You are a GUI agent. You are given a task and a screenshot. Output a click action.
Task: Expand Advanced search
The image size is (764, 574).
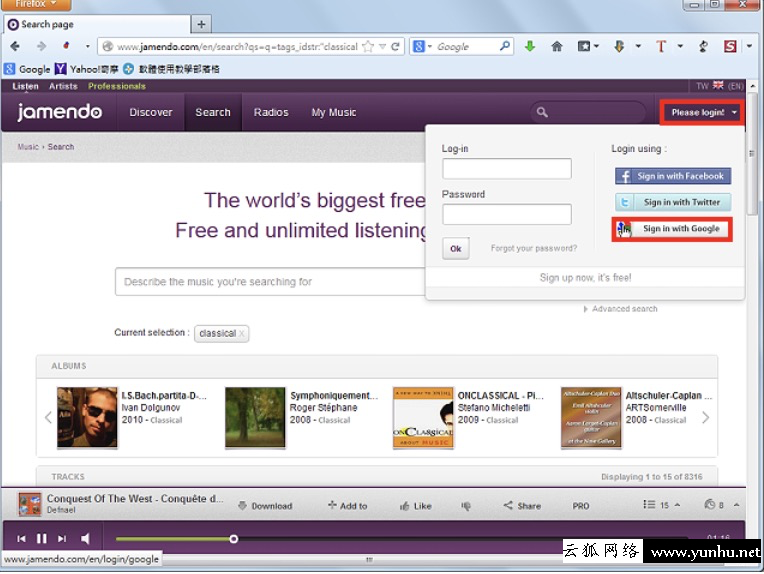click(x=621, y=309)
